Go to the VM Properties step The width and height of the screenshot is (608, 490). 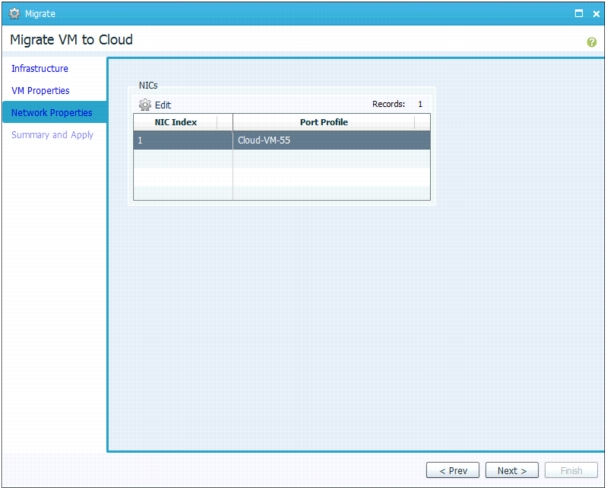40,91
